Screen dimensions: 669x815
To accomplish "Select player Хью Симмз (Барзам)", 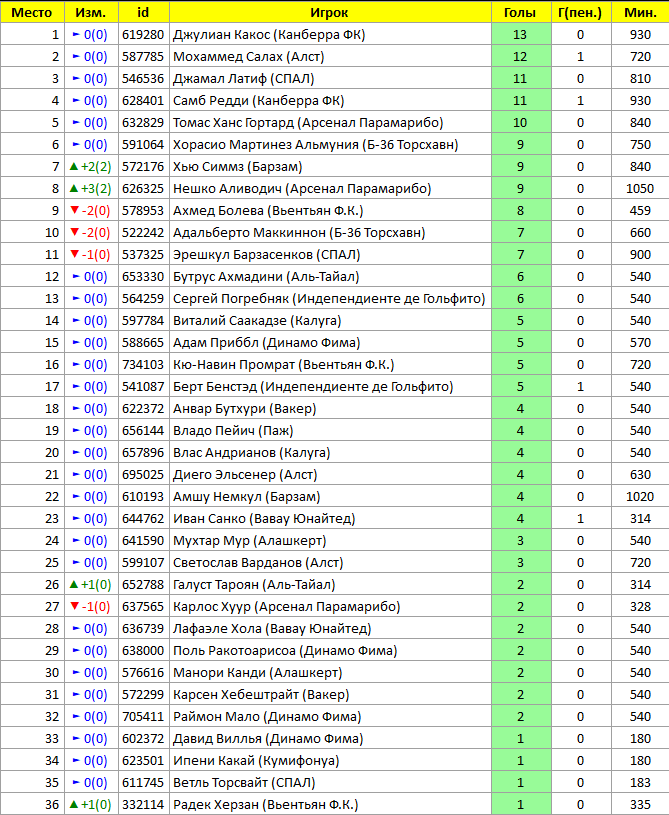I will pos(238,167).
